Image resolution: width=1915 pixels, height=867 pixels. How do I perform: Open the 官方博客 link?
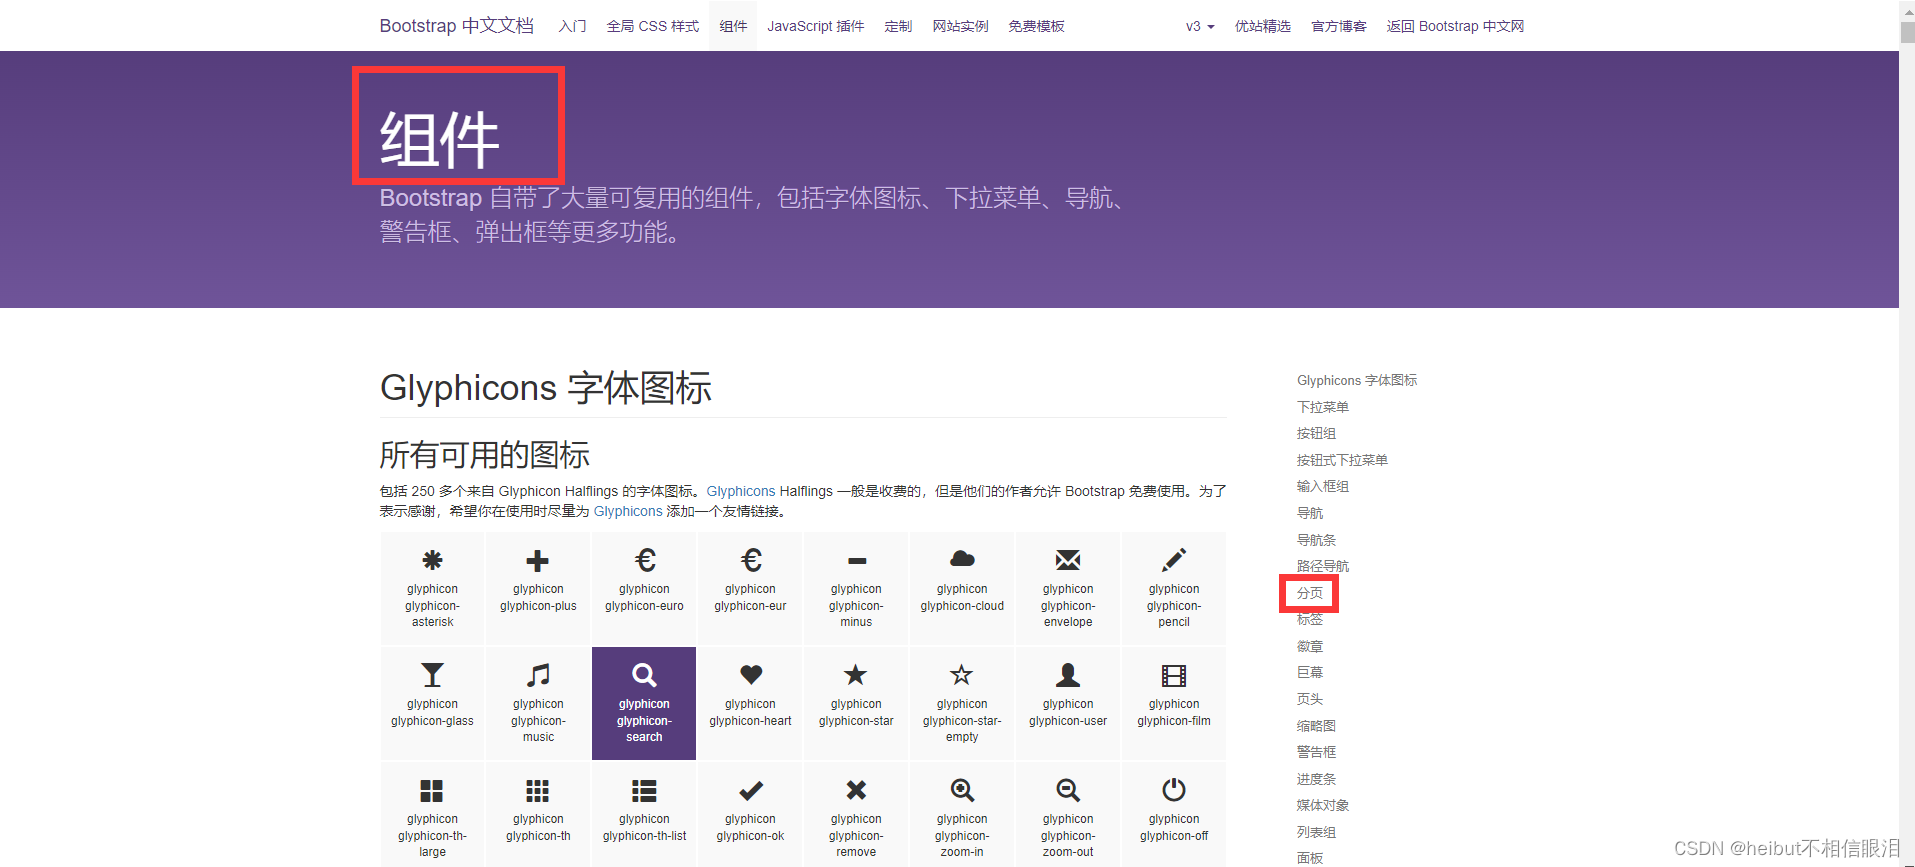[x=1339, y=26]
